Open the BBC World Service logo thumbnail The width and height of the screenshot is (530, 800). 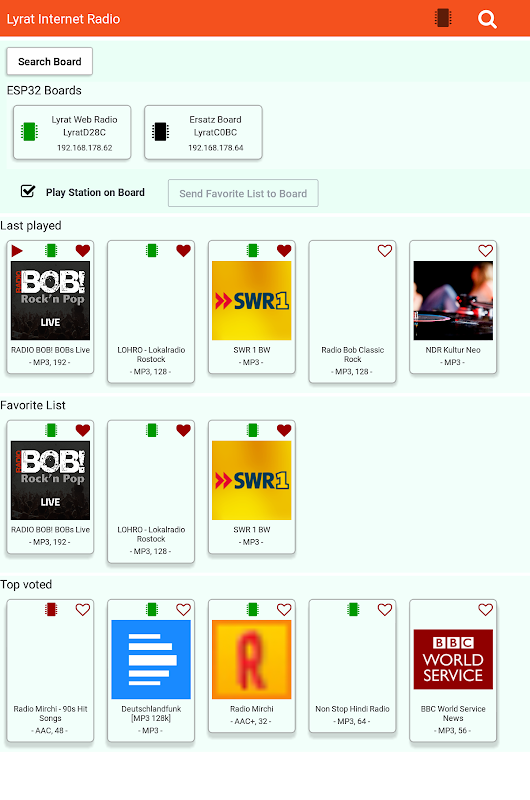point(453,659)
